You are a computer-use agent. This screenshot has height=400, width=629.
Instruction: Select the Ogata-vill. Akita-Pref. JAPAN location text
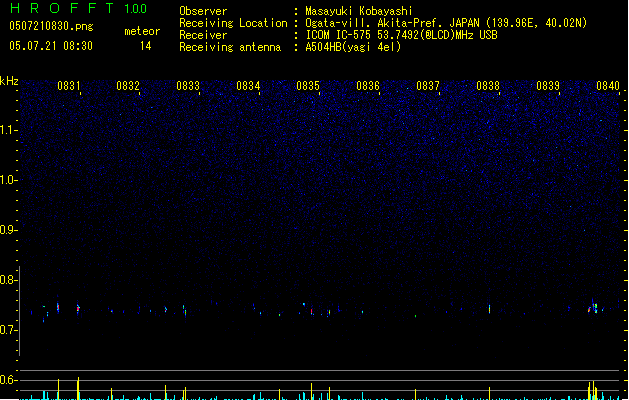point(446,23)
